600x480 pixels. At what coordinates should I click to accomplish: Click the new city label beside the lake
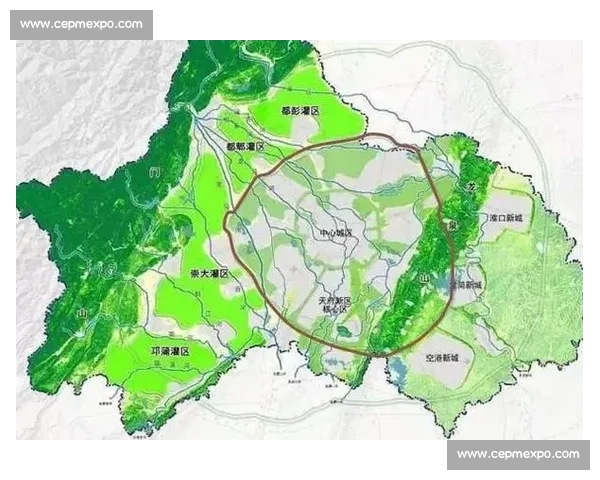[466, 285]
